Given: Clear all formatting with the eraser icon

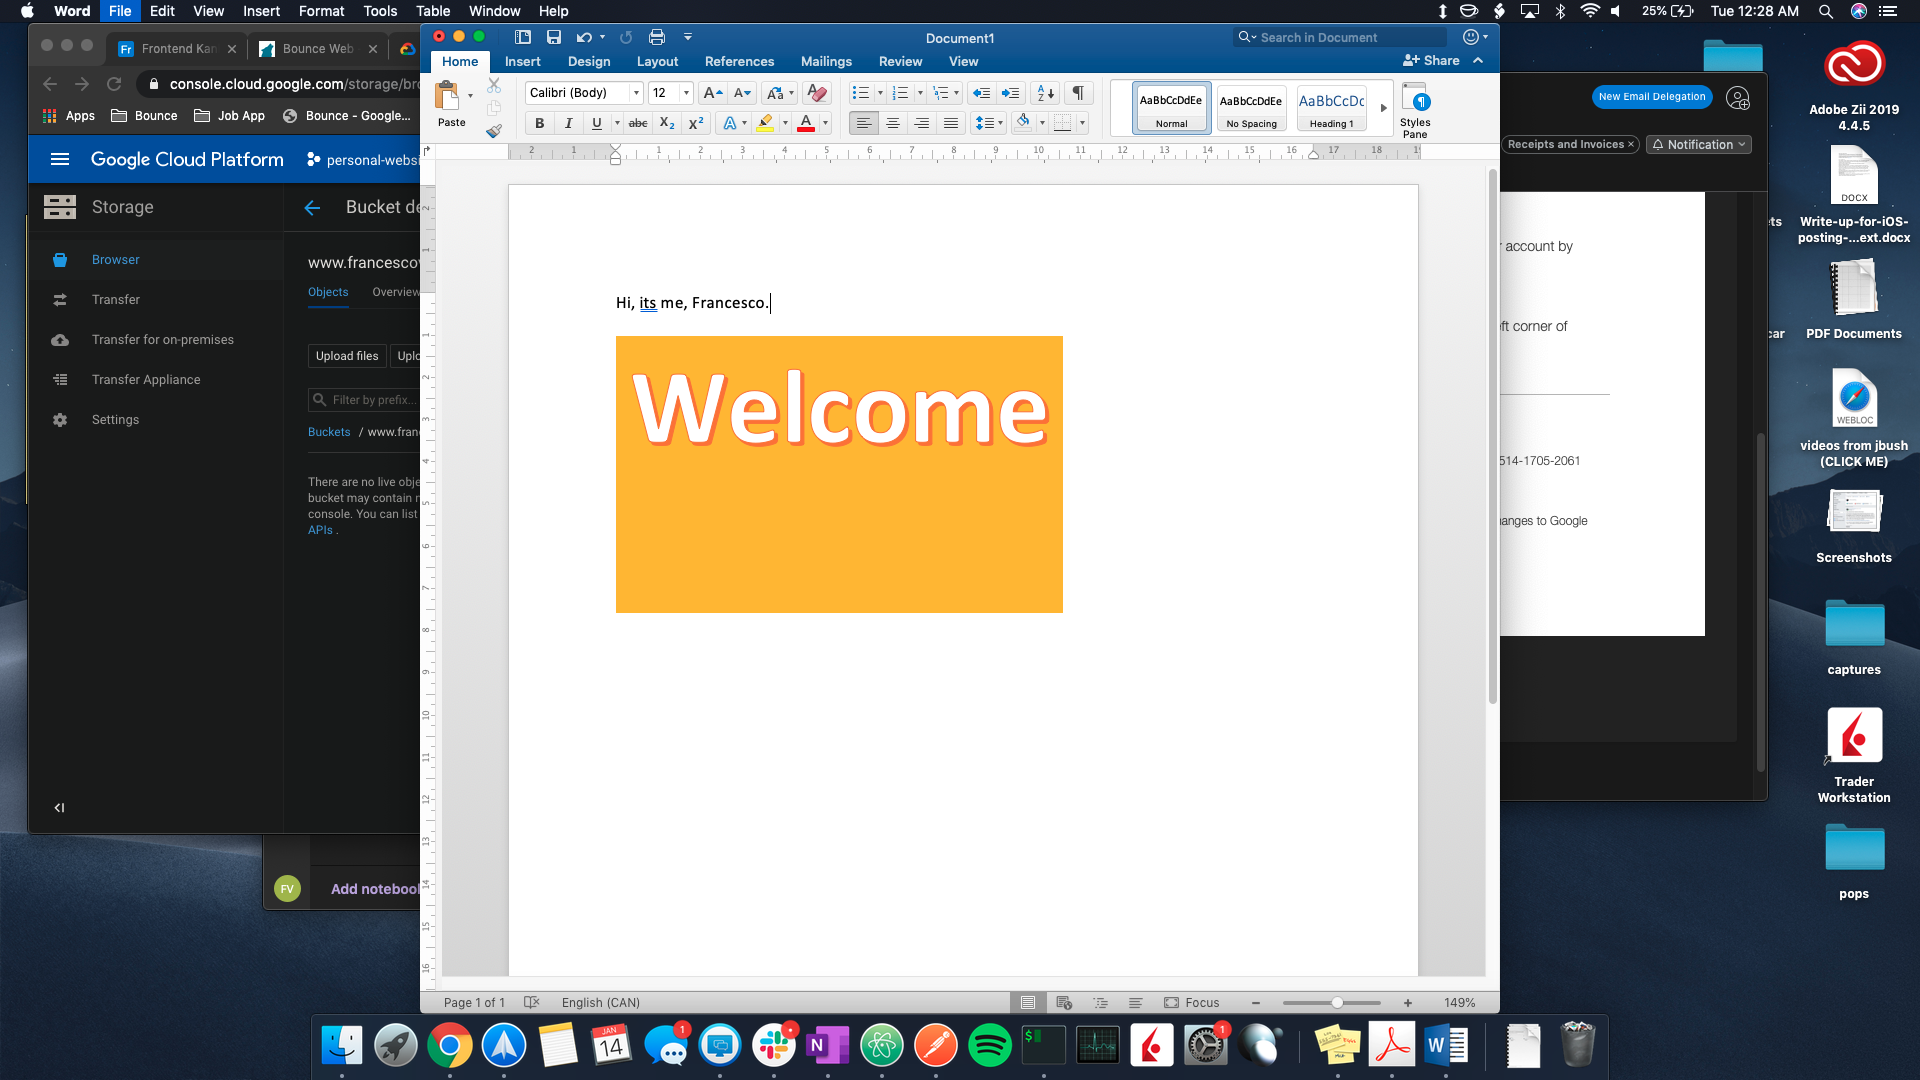Looking at the screenshot, I should click(817, 93).
